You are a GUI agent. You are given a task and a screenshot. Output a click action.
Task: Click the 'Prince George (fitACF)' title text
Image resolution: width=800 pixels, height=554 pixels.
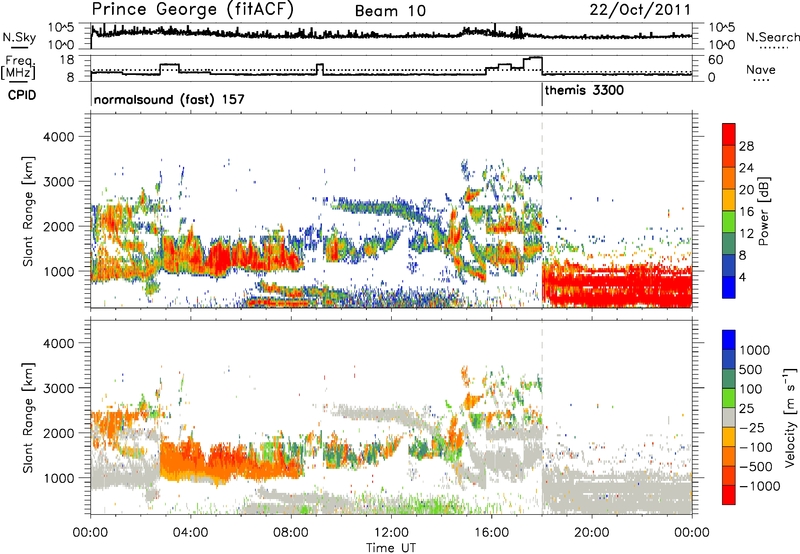[x=193, y=10]
